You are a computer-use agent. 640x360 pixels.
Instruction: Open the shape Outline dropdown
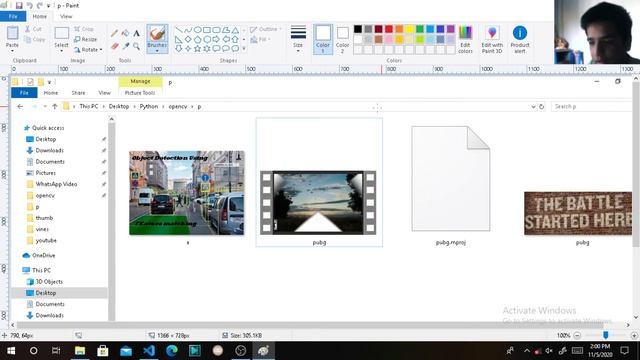point(266,29)
